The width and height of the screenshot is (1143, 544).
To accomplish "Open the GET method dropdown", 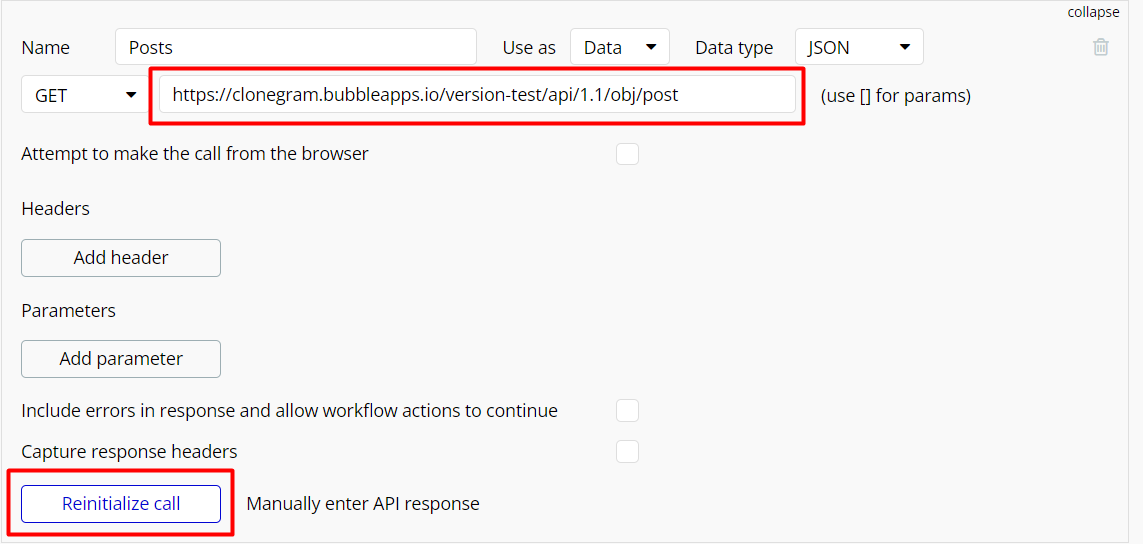I will point(85,95).
